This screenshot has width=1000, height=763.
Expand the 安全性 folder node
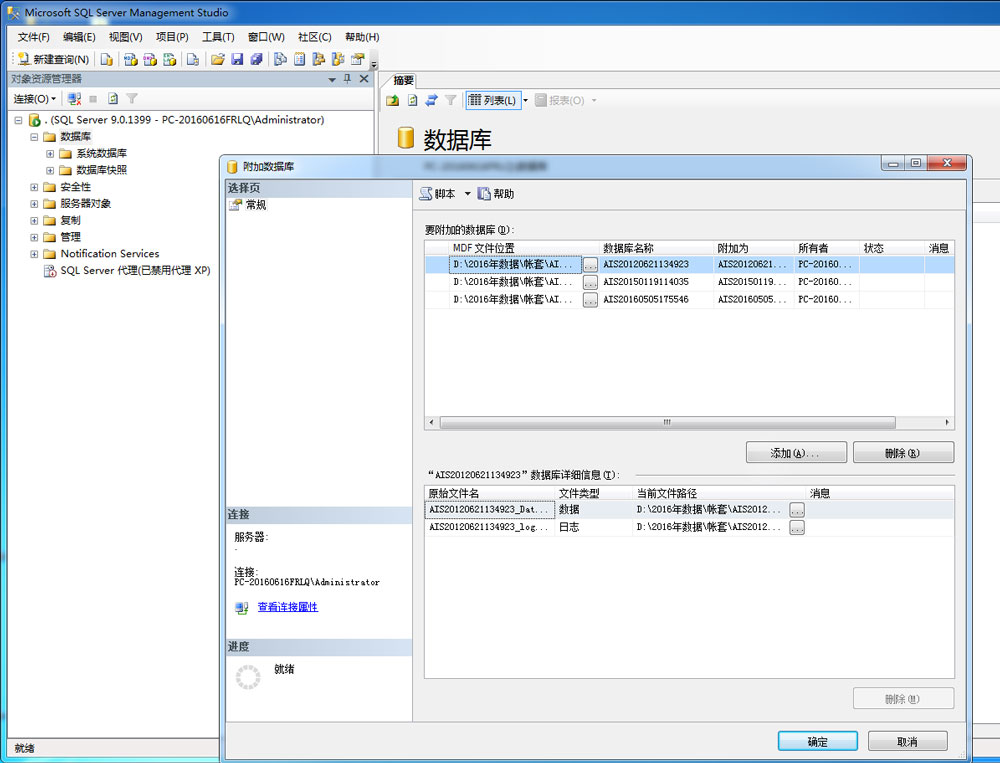(x=34, y=187)
